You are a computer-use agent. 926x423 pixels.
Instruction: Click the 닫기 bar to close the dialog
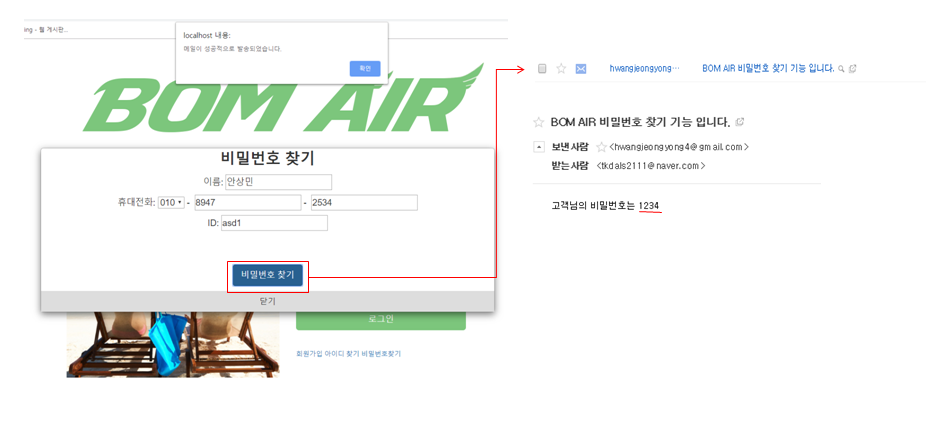268,301
